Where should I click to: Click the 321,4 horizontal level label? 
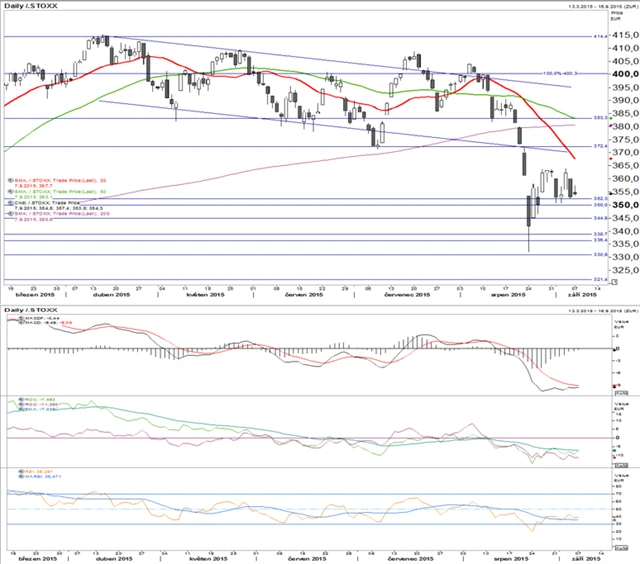(600, 280)
